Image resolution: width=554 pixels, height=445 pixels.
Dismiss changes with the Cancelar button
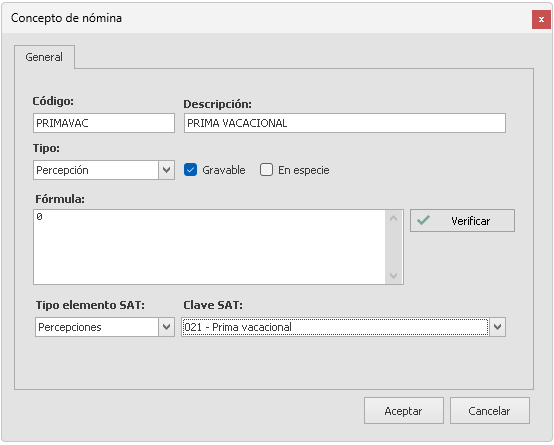tap(489, 411)
